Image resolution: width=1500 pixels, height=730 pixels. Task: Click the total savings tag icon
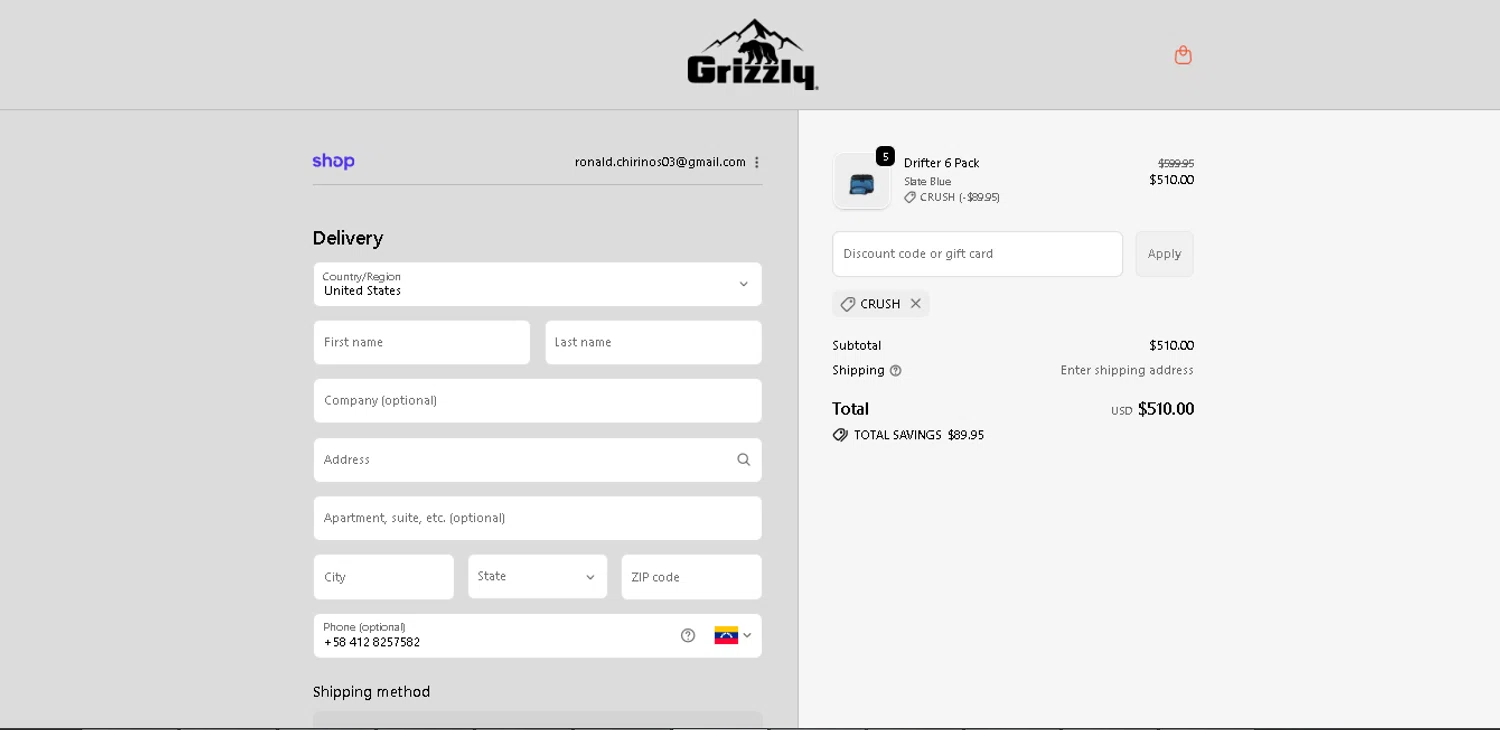pyautogui.click(x=840, y=435)
